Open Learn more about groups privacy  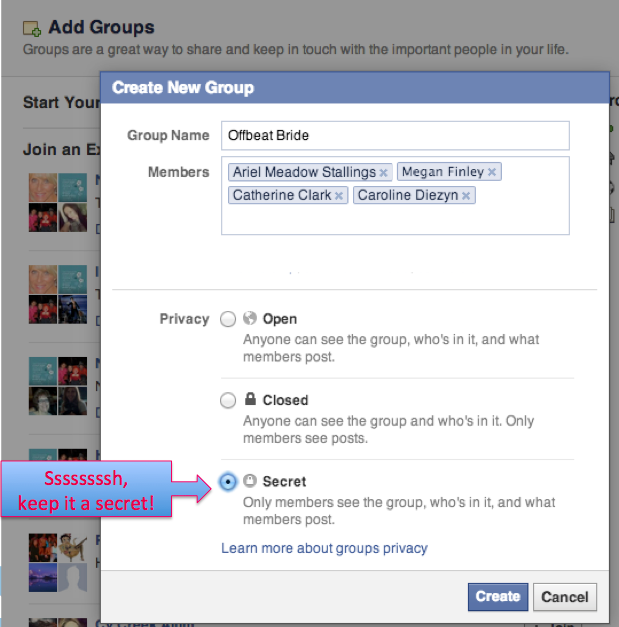pos(324,548)
